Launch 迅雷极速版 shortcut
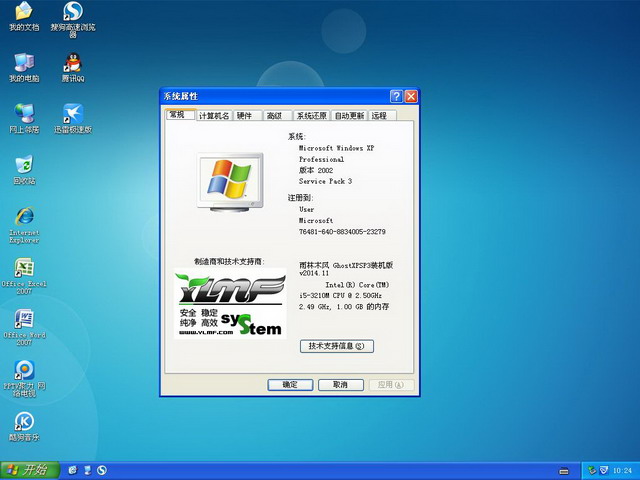The width and height of the screenshot is (640, 480). point(73,114)
